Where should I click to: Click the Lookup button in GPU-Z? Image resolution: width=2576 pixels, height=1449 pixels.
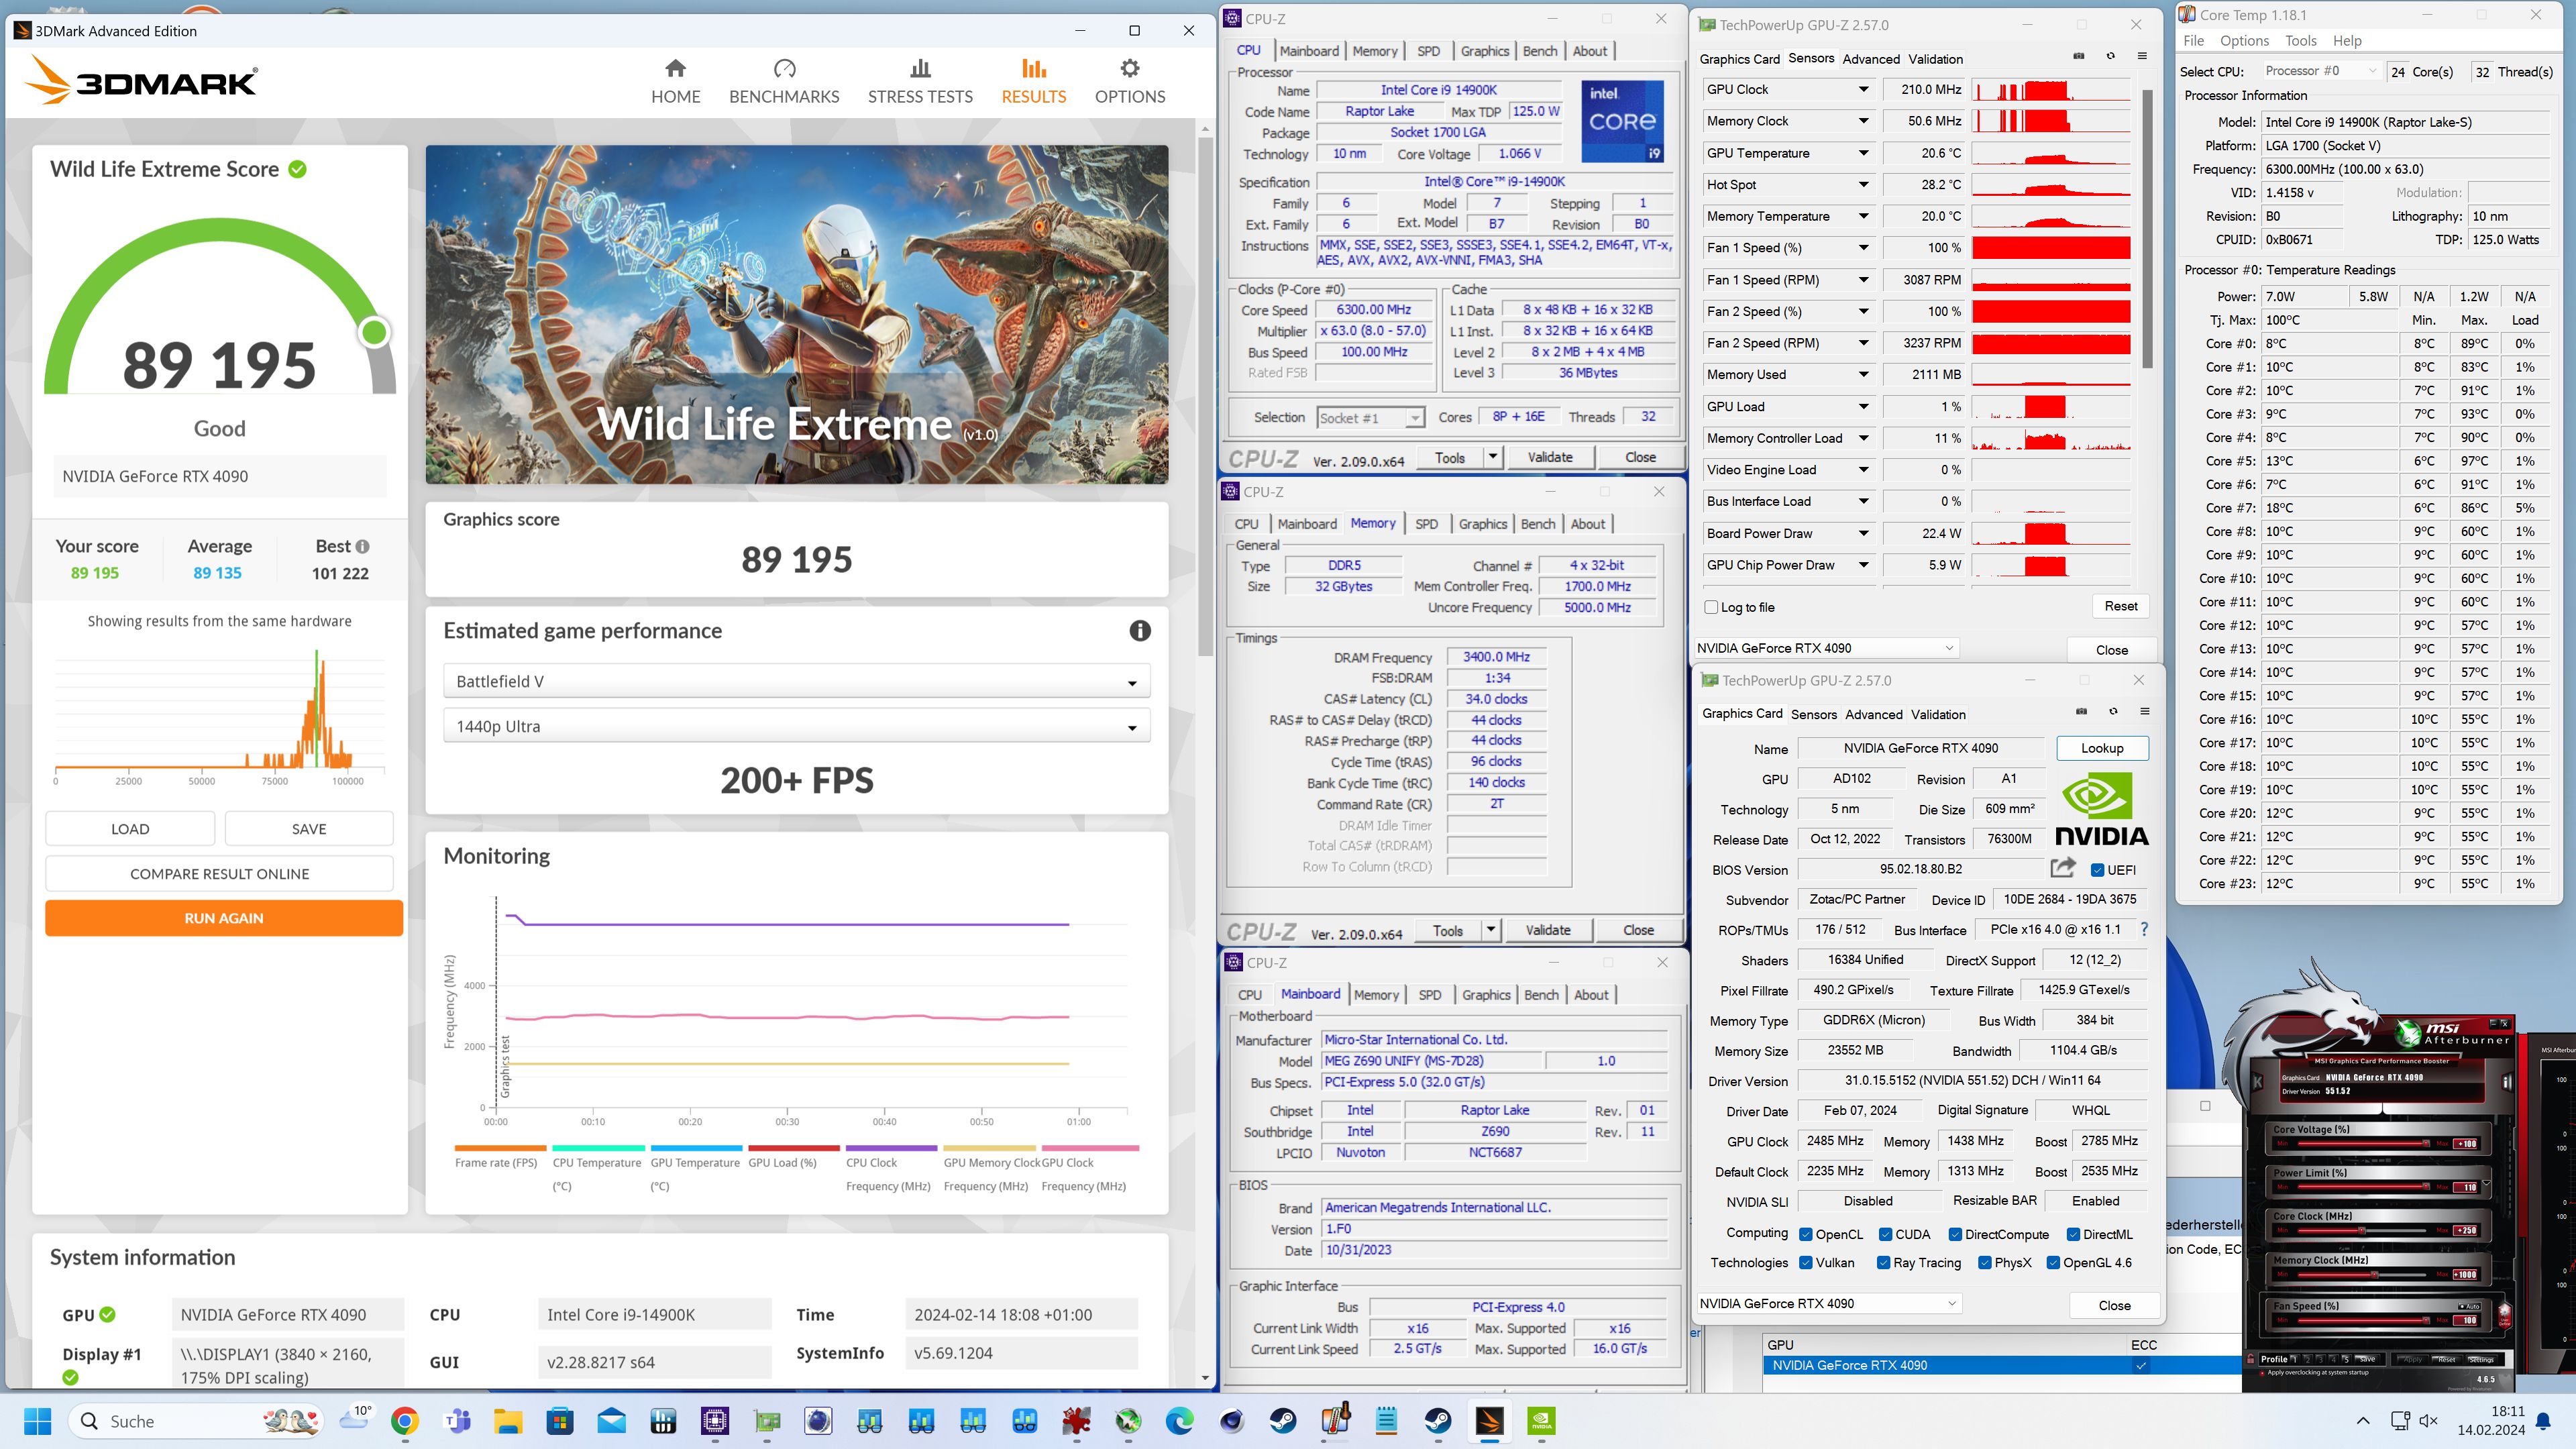coord(2102,748)
